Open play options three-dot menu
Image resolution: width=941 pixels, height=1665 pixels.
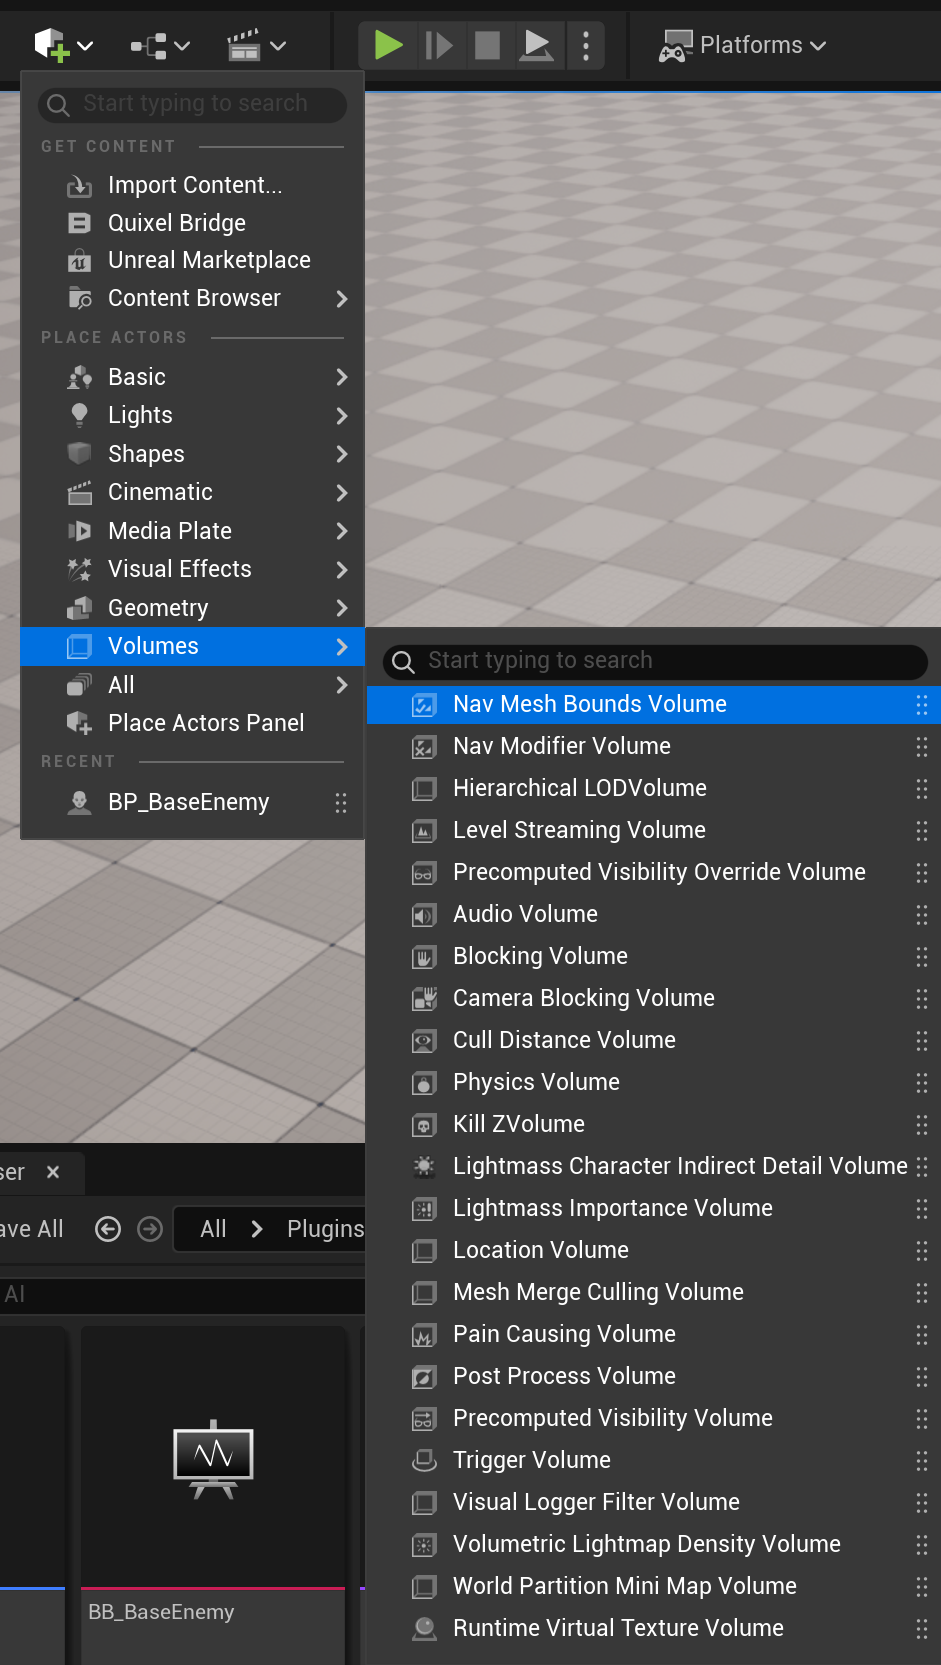click(586, 45)
